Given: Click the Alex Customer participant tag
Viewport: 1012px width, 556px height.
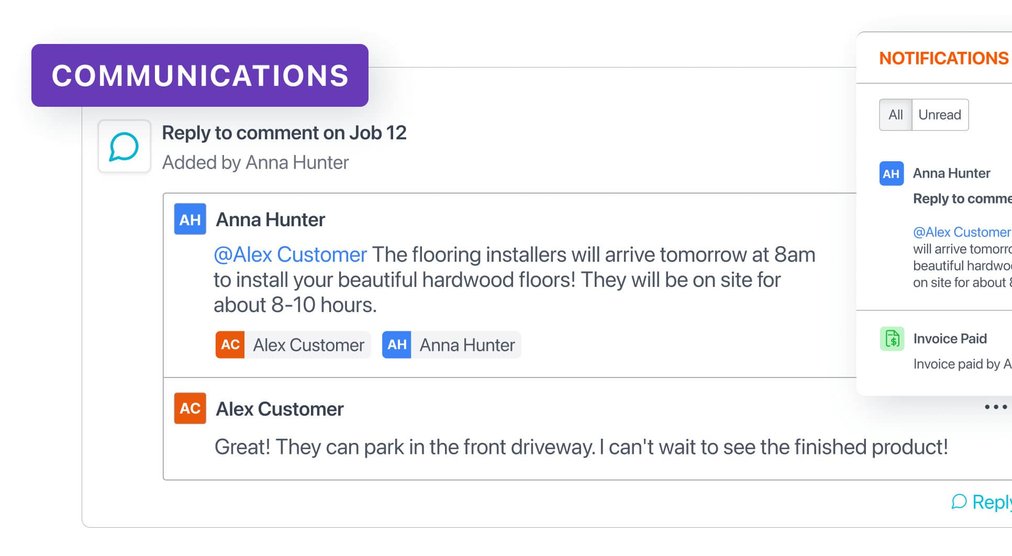Looking at the screenshot, I should pyautogui.click(x=293, y=345).
